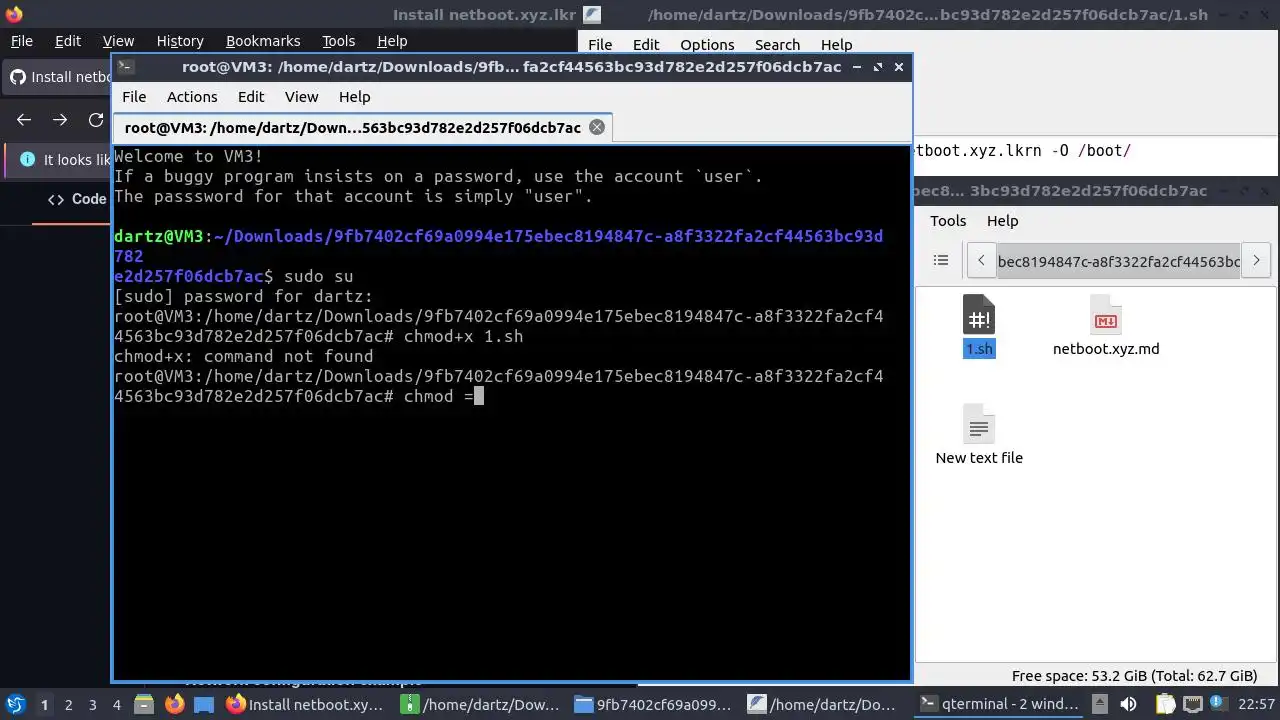This screenshot has width=1280, height=720.
Task: Open clipboard manager tray icon
Action: point(1166,704)
